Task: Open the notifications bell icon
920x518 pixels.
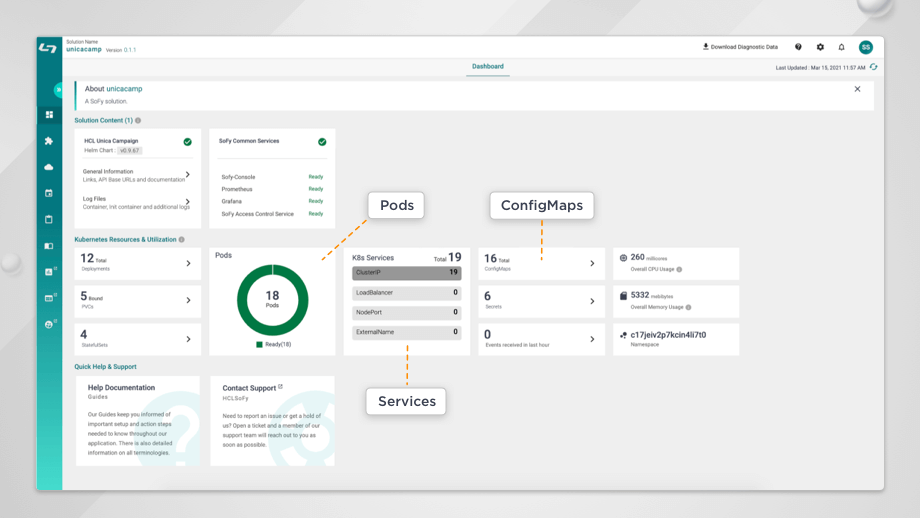Action: tap(841, 47)
